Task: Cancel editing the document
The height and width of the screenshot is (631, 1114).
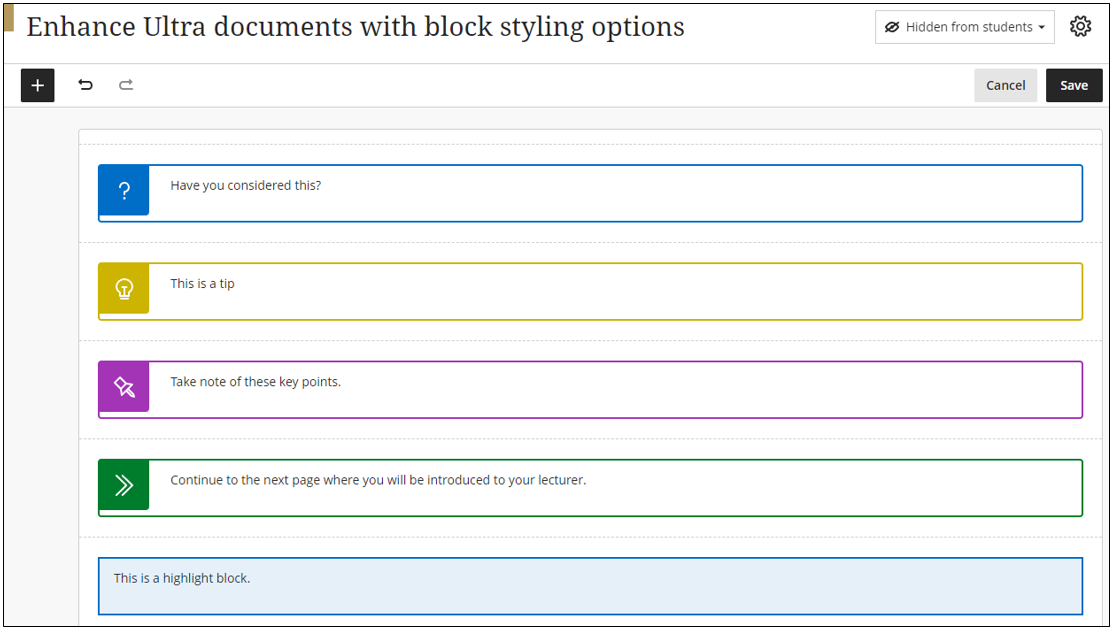Action: tap(1005, 85)
